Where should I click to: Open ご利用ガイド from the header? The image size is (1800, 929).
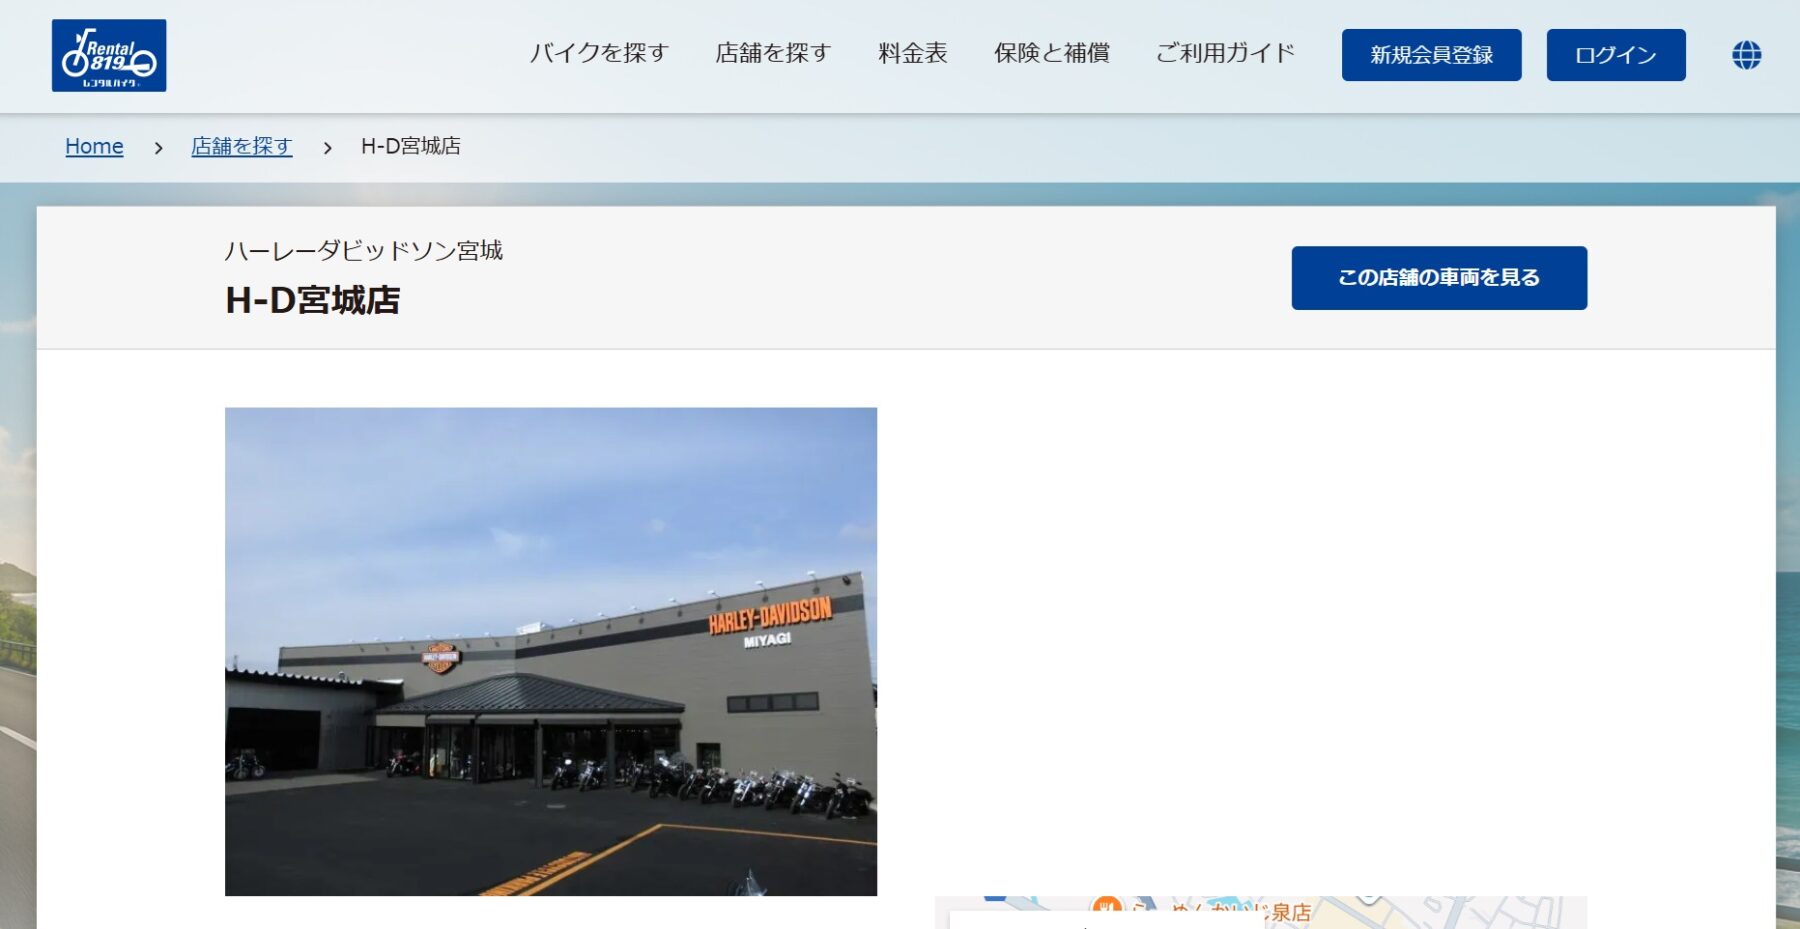(1225, 53)
